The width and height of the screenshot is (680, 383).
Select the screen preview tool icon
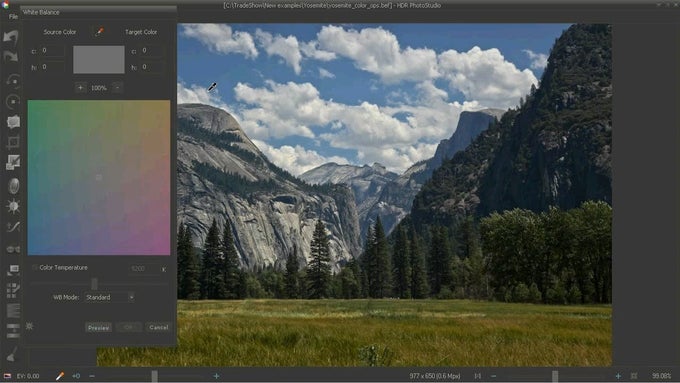pyautogui.click(x=13, y=270)
